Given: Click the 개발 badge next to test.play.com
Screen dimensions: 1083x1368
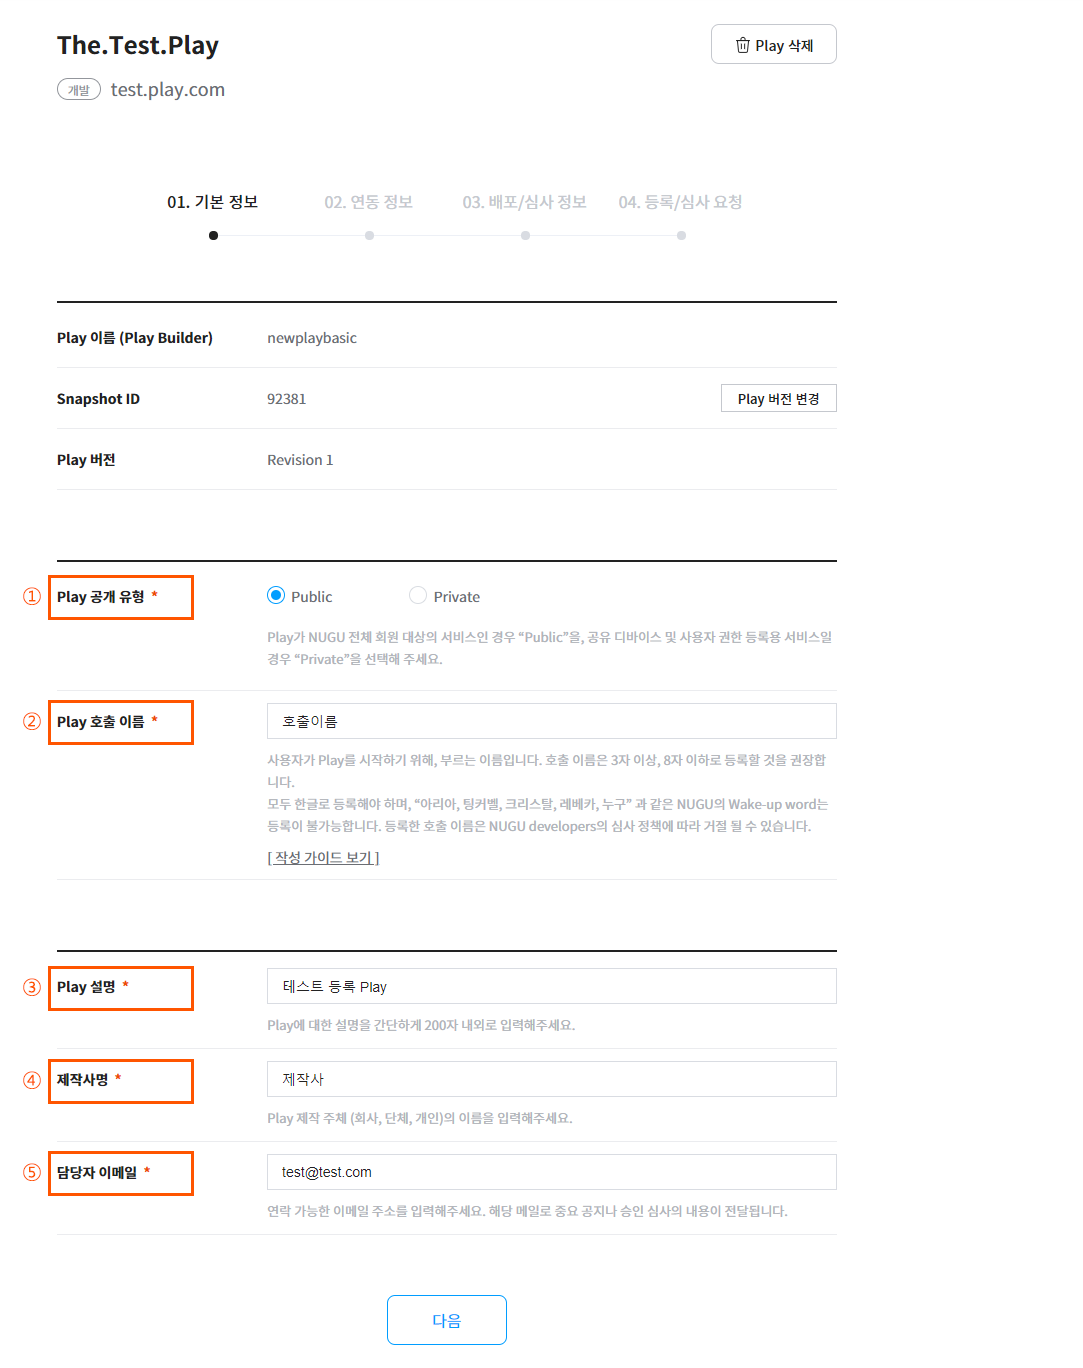Looking at the screenshot, I should pyautogui.click(x=79, y=90).
